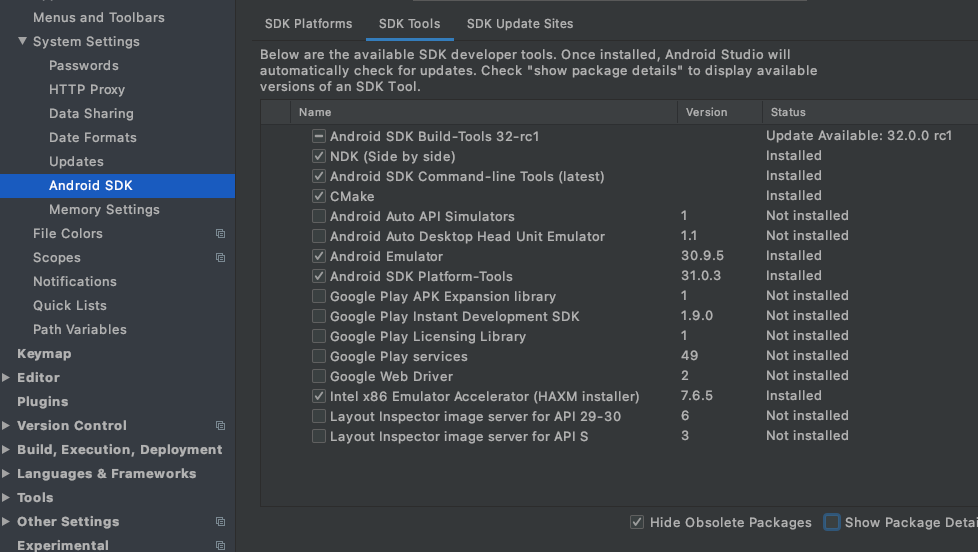Expand Build, Execution, Deployment node

click(x=6, y=450)
